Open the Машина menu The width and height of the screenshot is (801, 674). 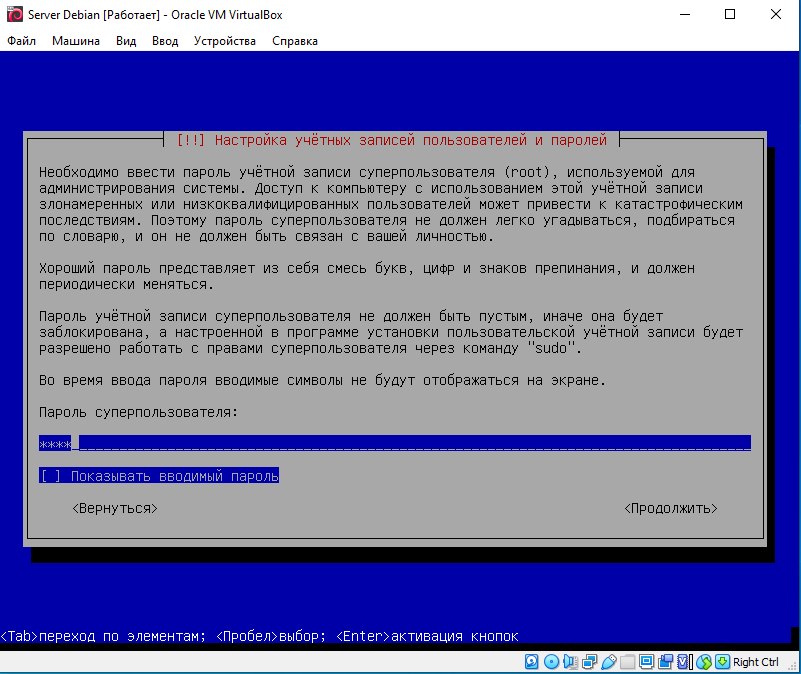[x=76, y=41]
